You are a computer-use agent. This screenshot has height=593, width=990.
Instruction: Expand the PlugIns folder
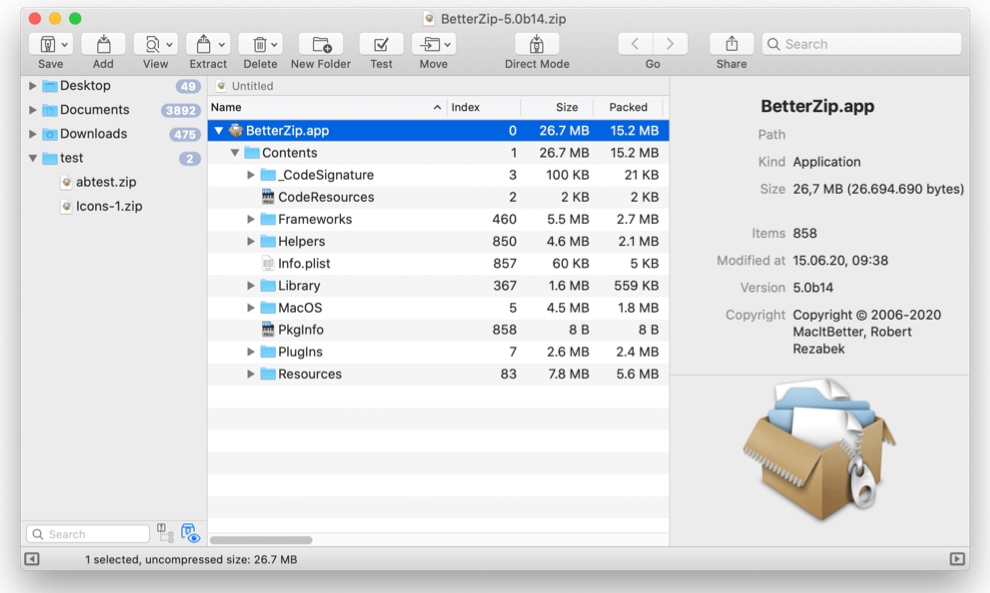(x=251, y=352)
